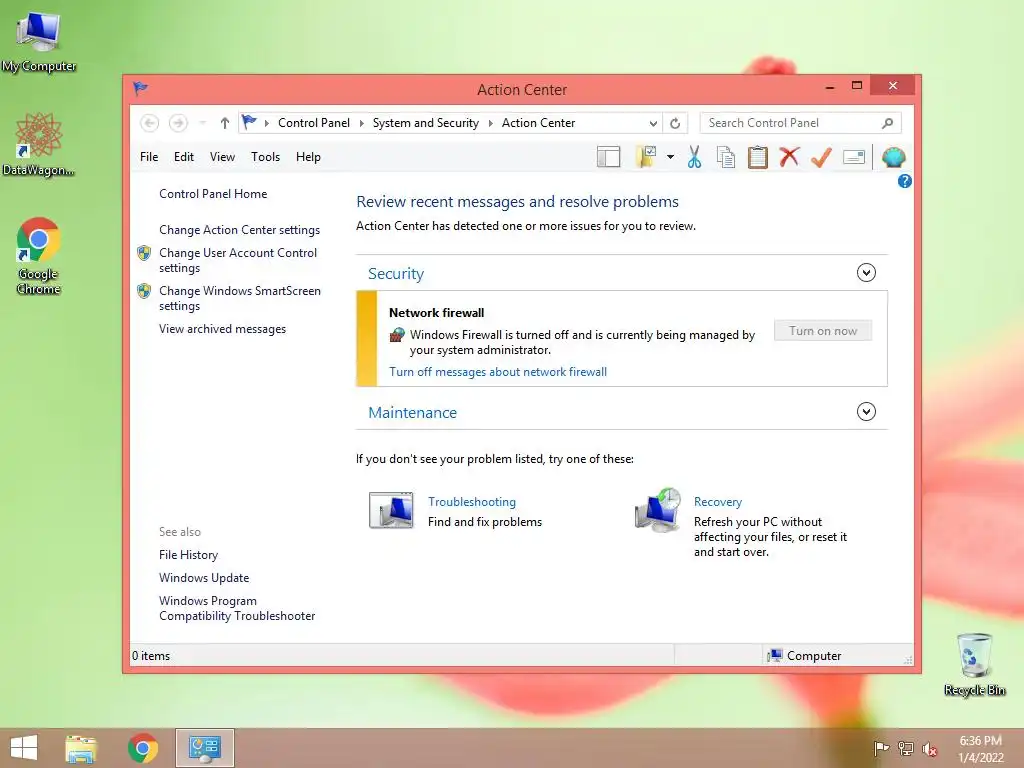This screenshot has width=1024, height=768.
Task: Click Control Panel breadcrumb
Action: click(x=313, y=123)
